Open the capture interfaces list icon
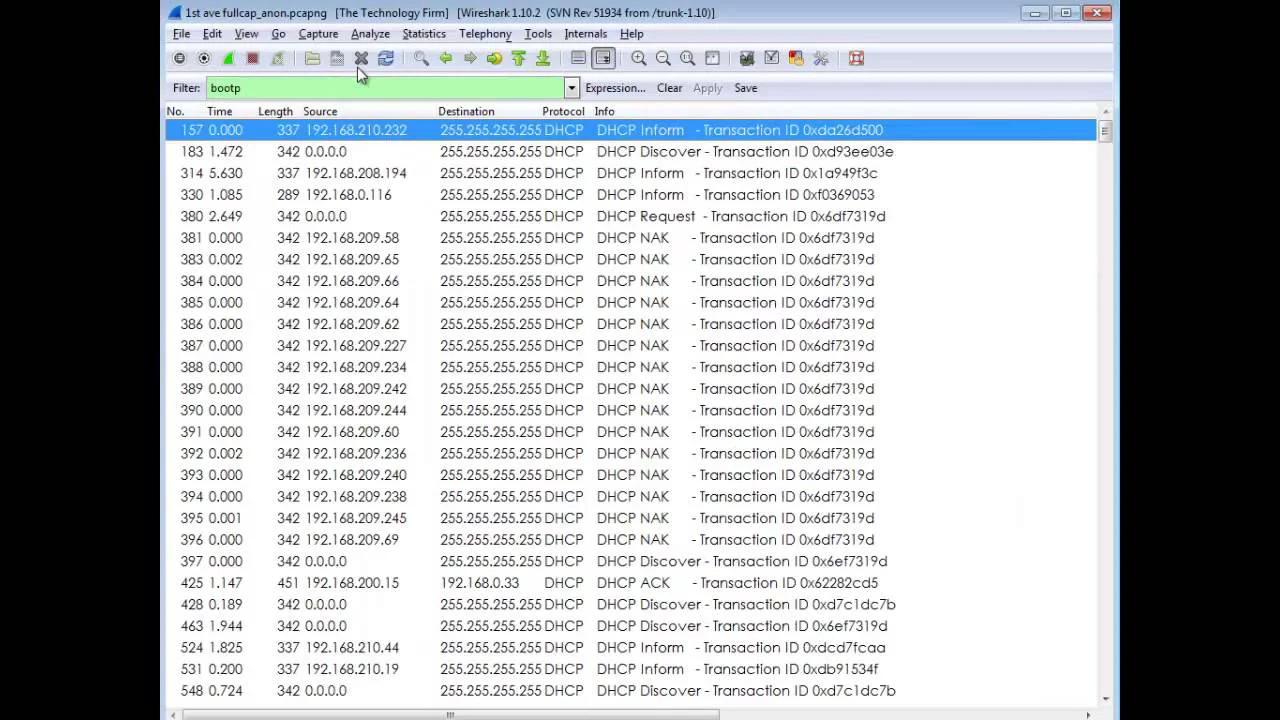Screen dimensions: 1280x720 coord(180,59)
